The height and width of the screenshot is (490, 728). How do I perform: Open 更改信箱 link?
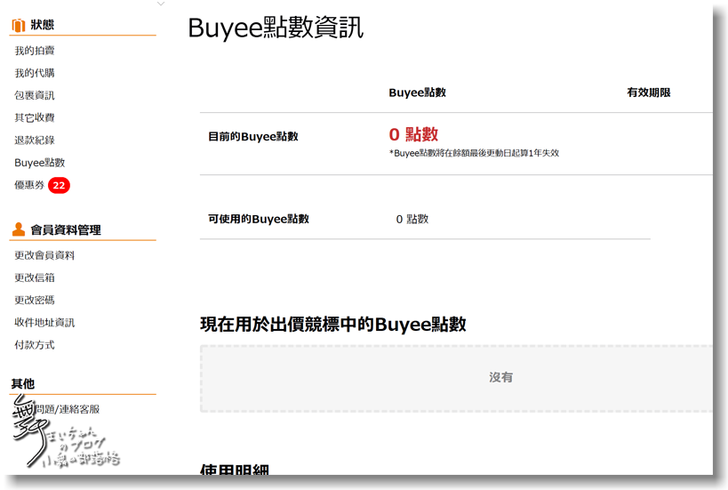click(x=34, y=277)
